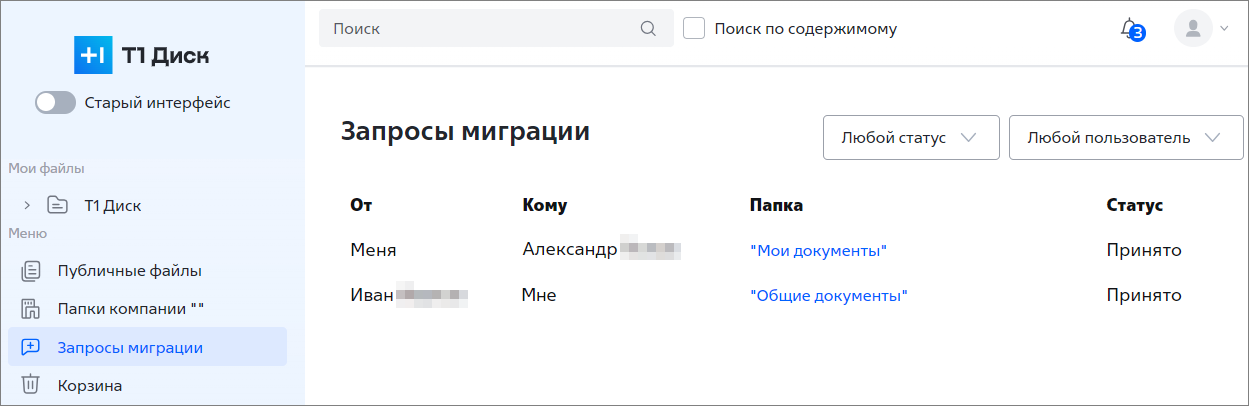Expand the Т1 Диск tree chevron
Screen dimensions: 1249x406
28,205
